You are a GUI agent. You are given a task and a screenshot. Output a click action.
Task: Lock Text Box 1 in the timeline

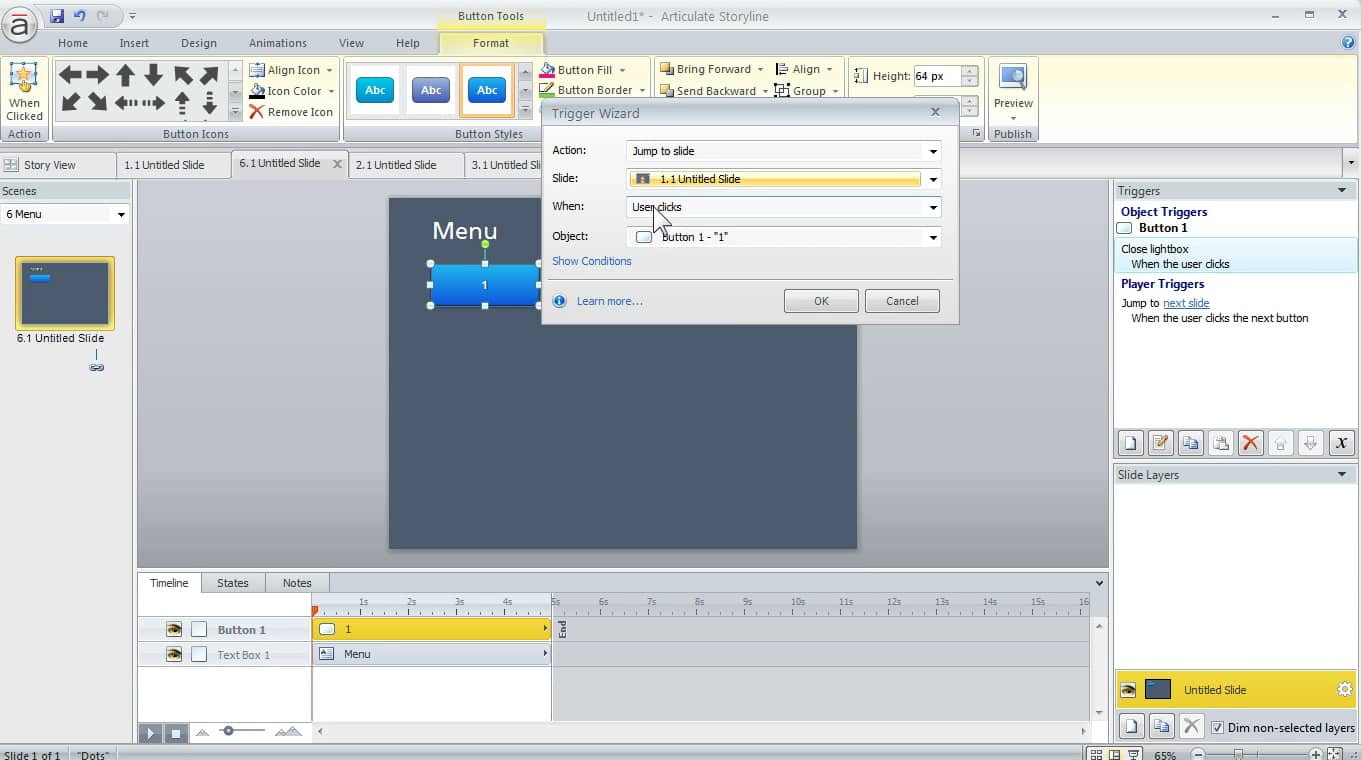coord(199,654)
